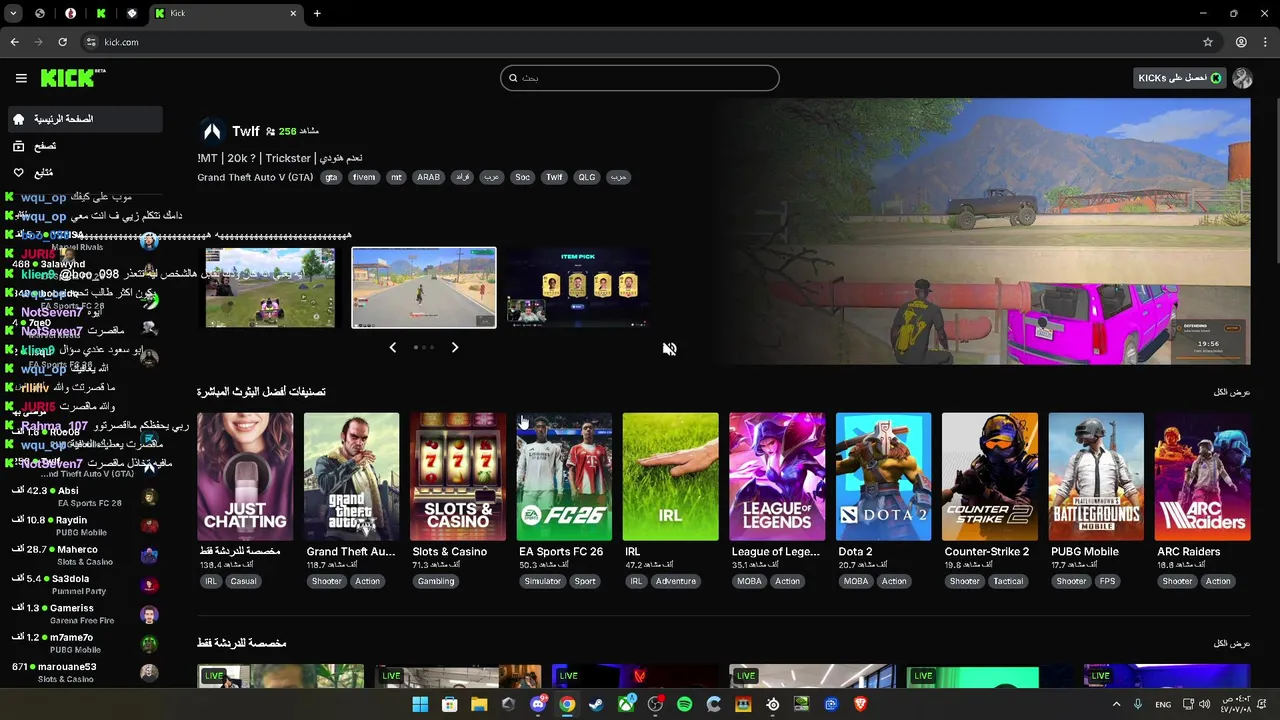Unmute the featured stream audio
Image resolution: width=1280 pixels, height=720 pixels.
669,349
